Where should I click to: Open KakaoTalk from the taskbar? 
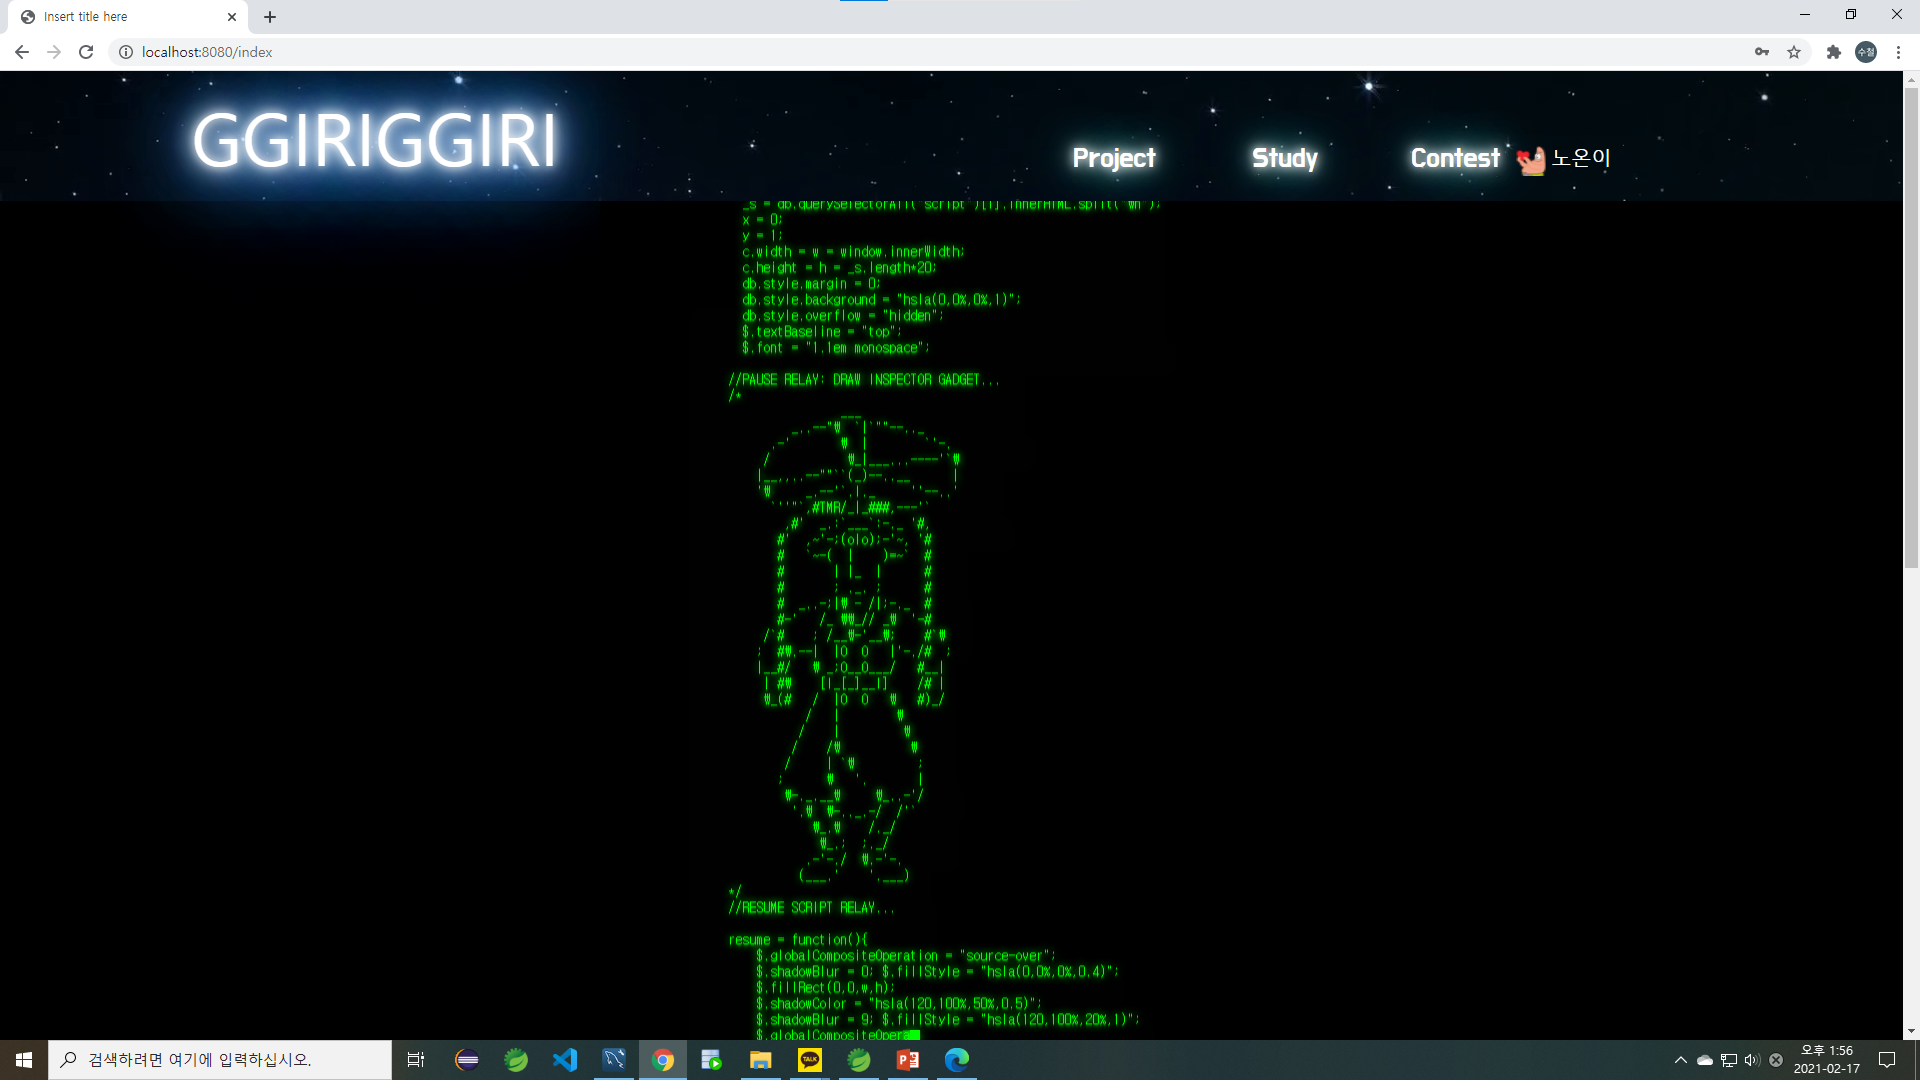coord(810,1059)
